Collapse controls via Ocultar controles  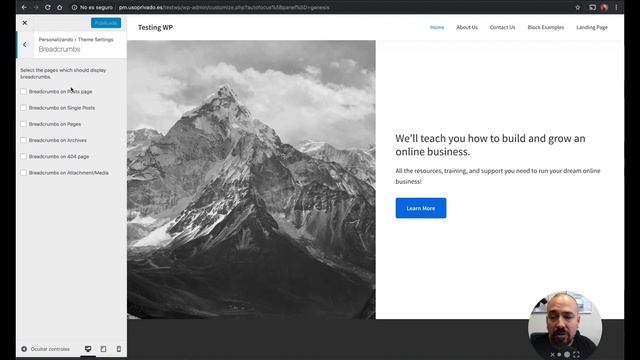45,349
